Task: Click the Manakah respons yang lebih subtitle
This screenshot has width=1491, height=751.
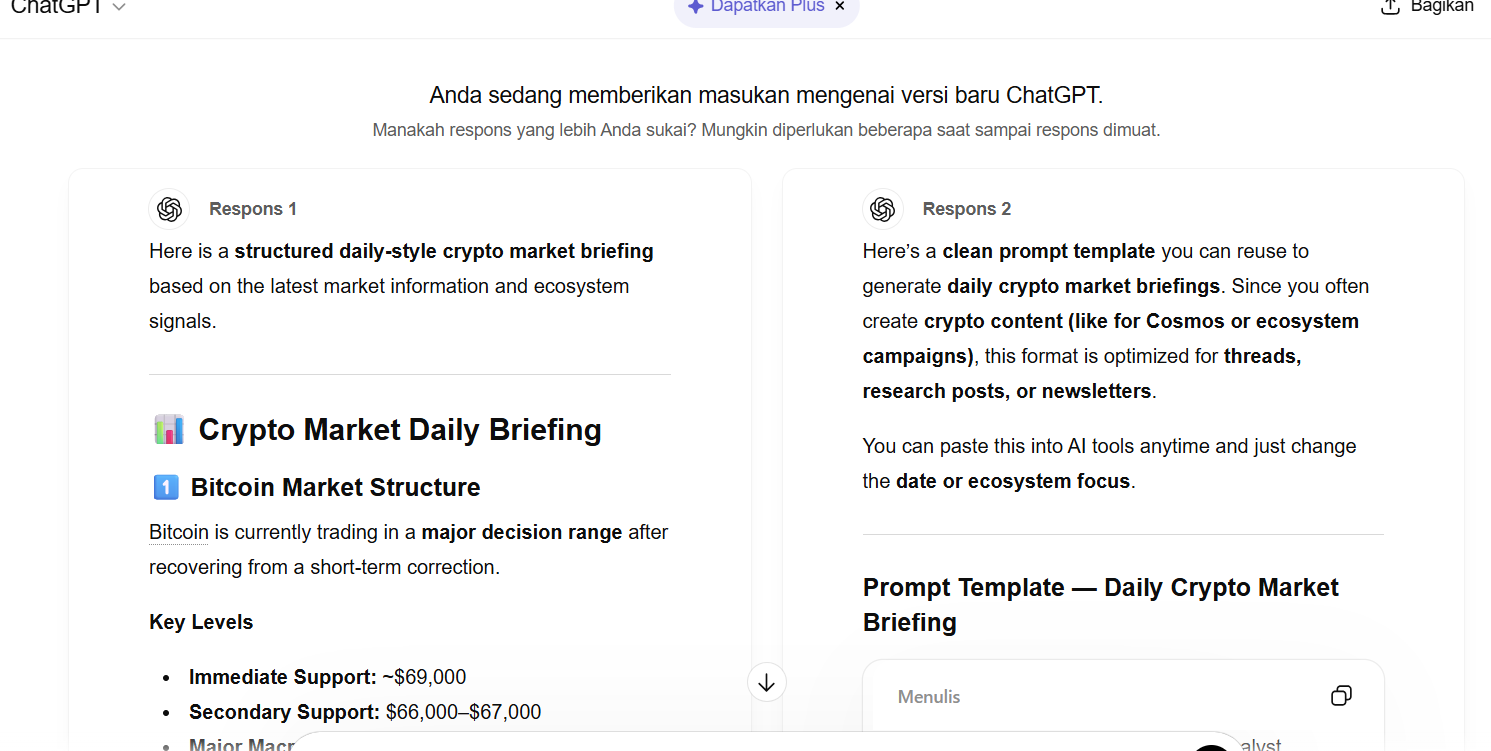Action: coord(766,130)
